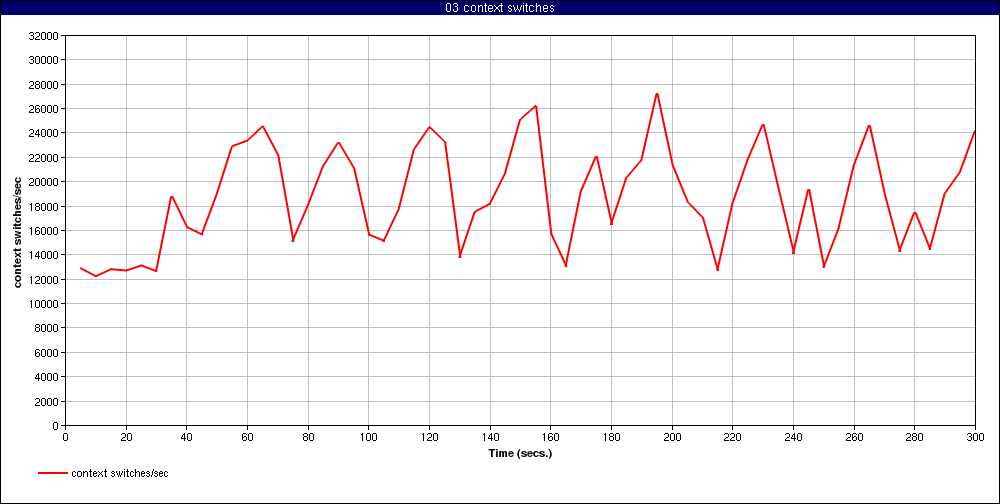Click the 'context switches/sec' legend label
The image size is (1000, 504).
click(x=120, y=473)
